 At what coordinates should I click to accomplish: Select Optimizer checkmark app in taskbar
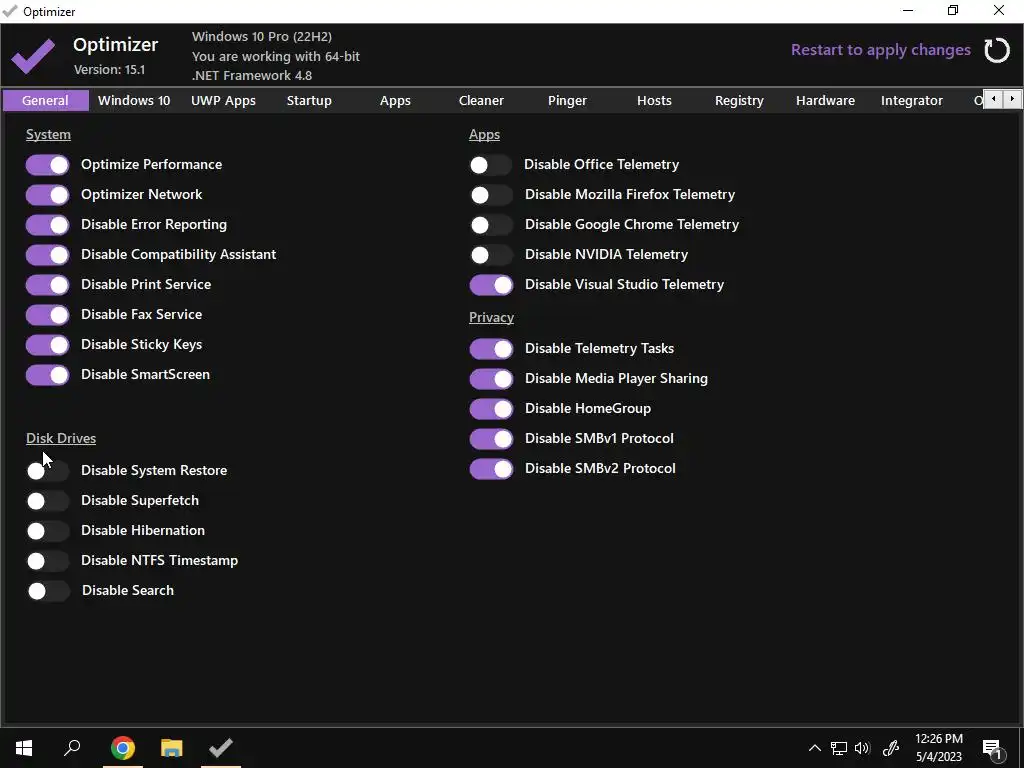(x=221, y=747)
